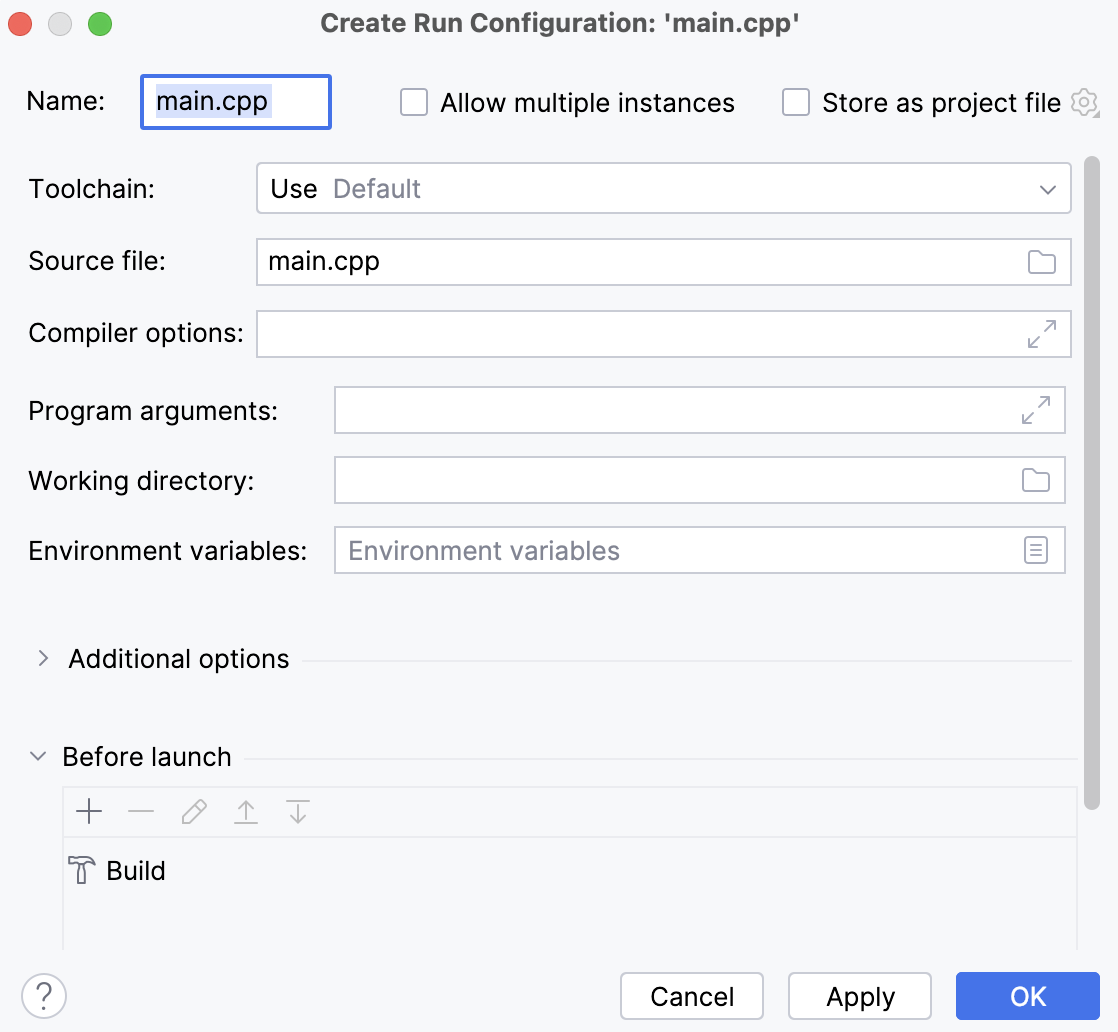Viewport: 1118px width, 1032px height.
Task: Expand the Additional options section
Action: (42, 658)
